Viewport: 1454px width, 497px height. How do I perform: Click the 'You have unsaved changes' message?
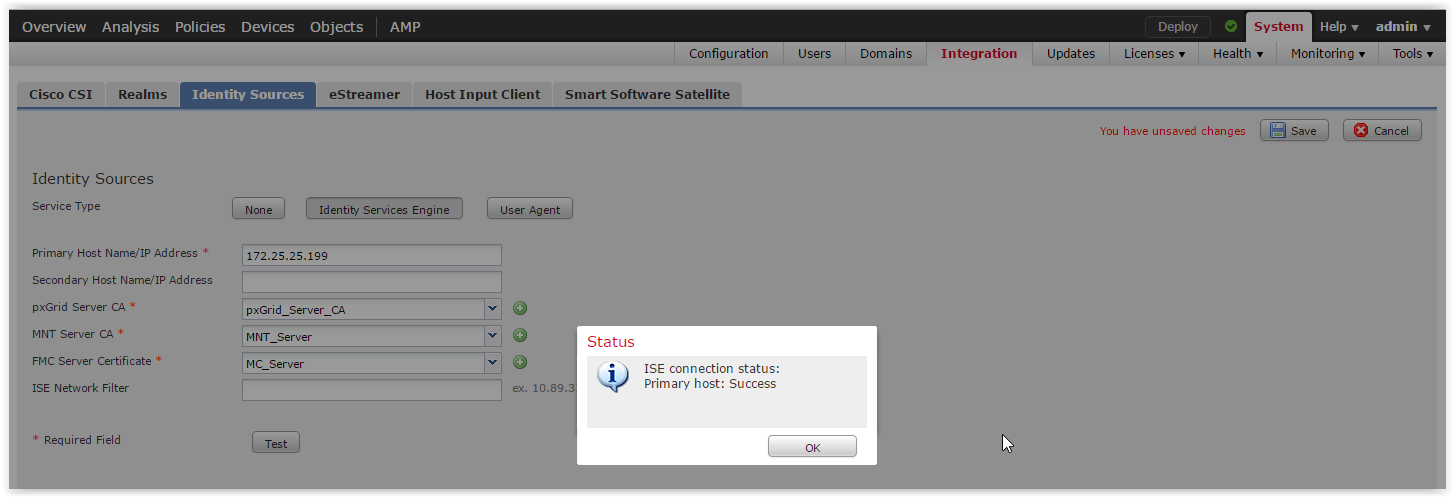pos(1172,131)
